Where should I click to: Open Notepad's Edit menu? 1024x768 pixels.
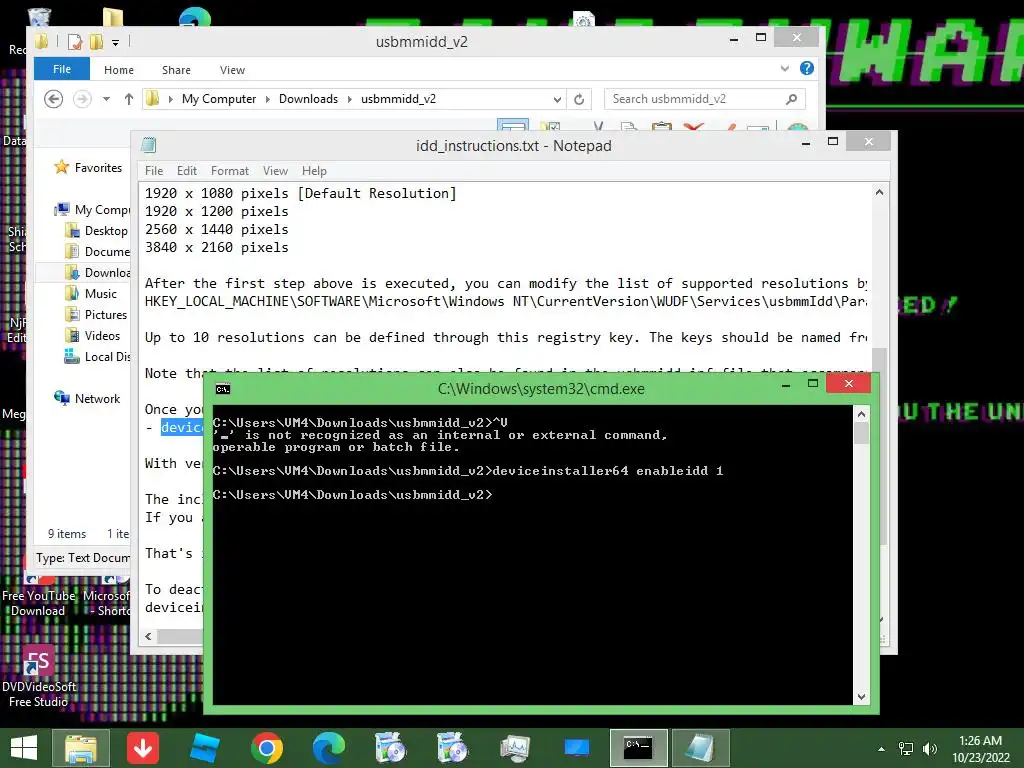[187, 170]
